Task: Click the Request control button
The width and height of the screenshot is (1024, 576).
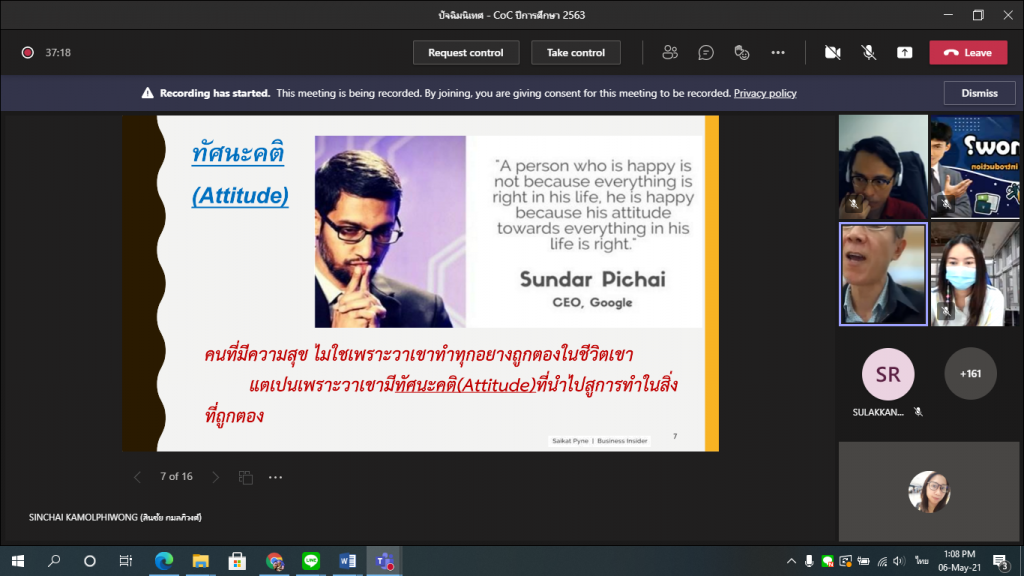Action: (x=466, y=52)
